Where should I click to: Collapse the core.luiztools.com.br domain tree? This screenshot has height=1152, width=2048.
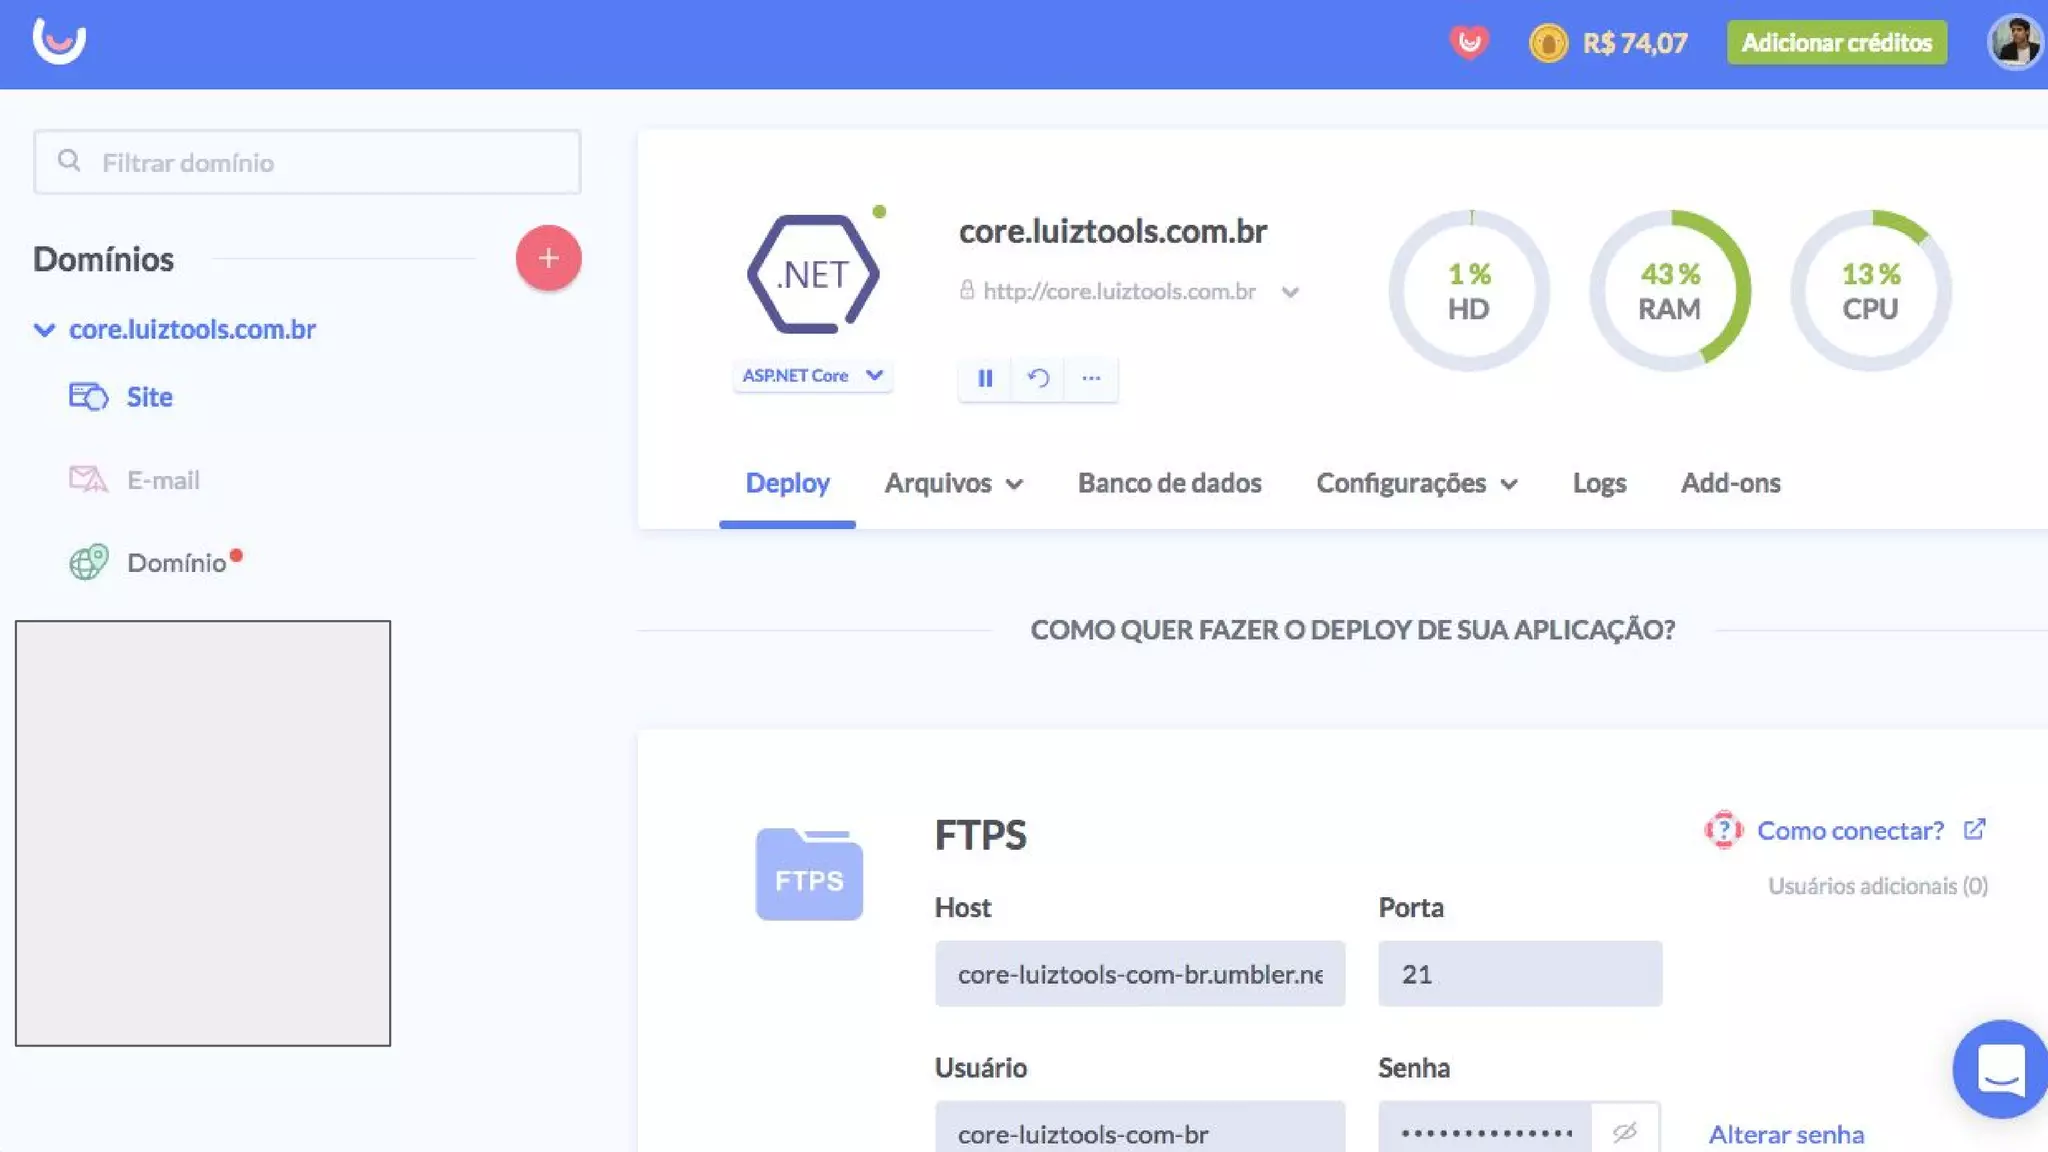click(44, 330)
